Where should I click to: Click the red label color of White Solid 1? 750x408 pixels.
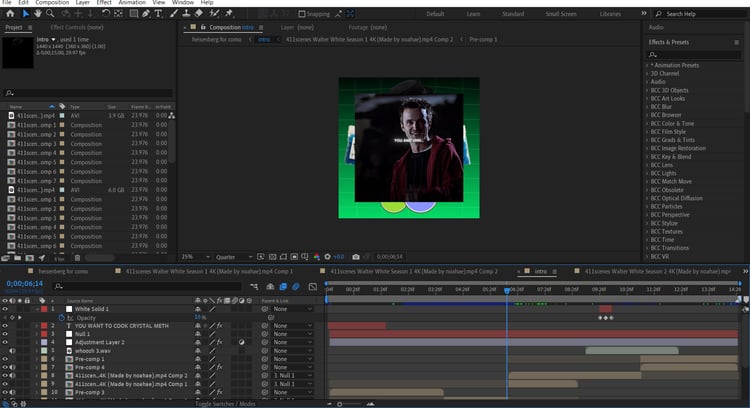click(x=44, y=309)
